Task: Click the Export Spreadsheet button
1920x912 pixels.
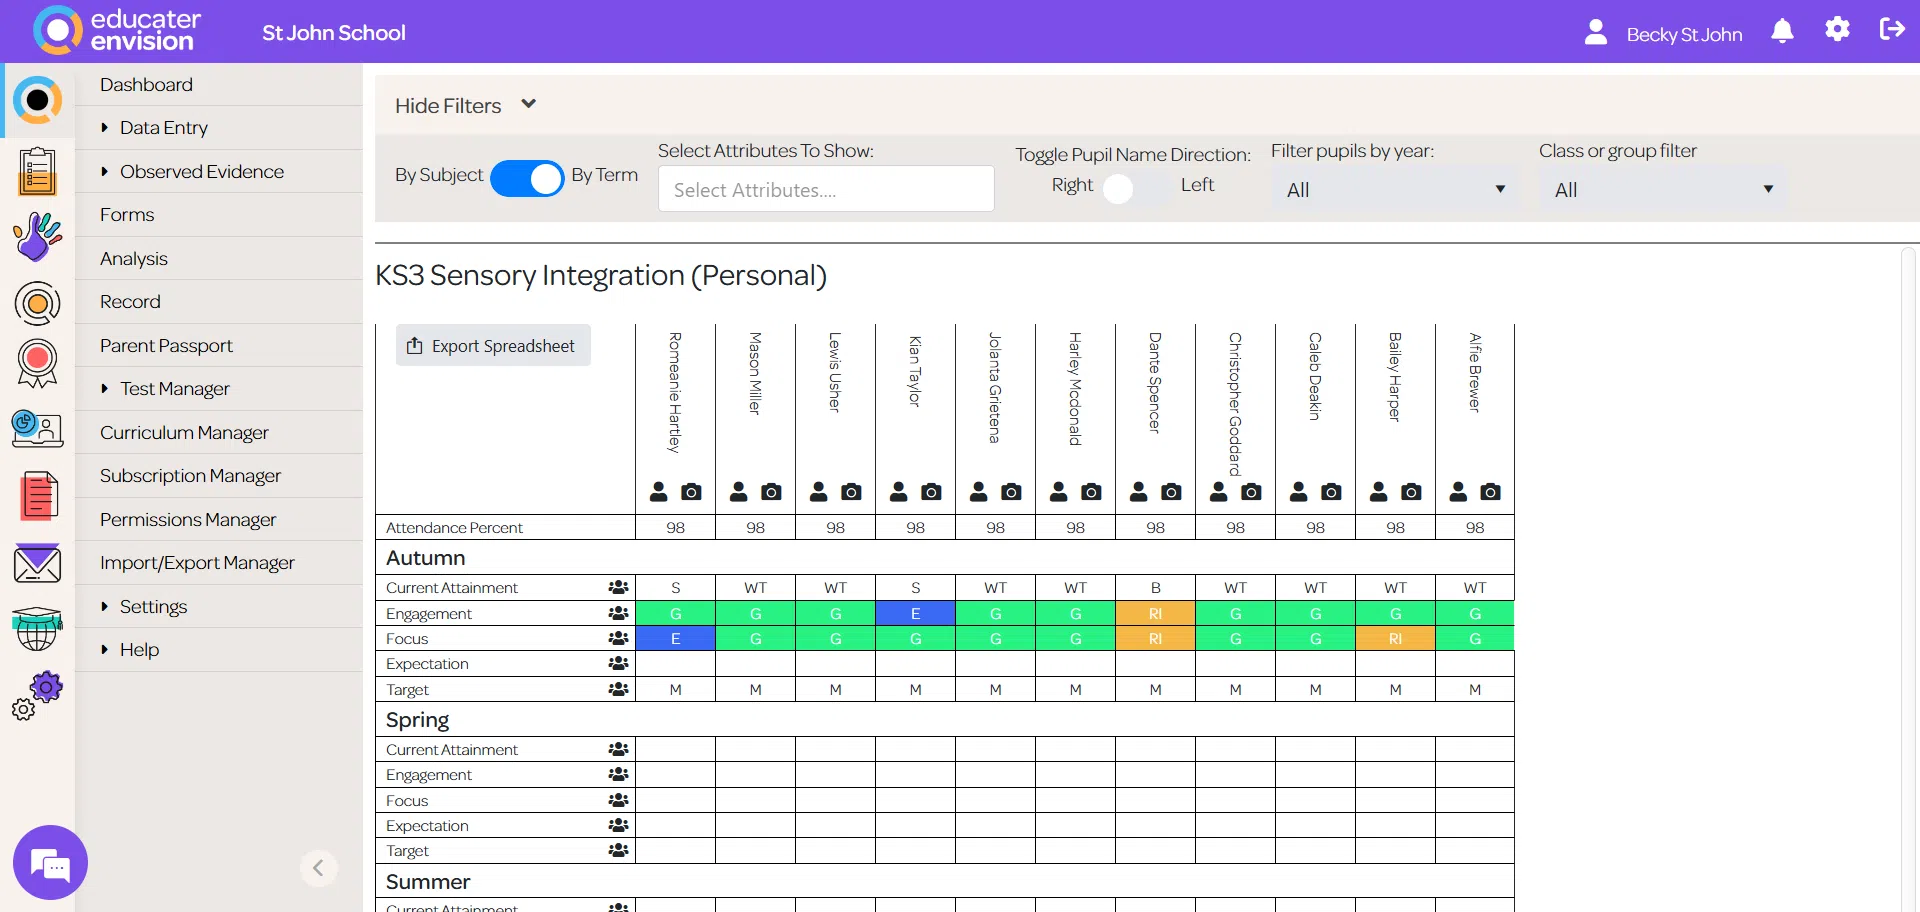Action: tap(492, 346)
